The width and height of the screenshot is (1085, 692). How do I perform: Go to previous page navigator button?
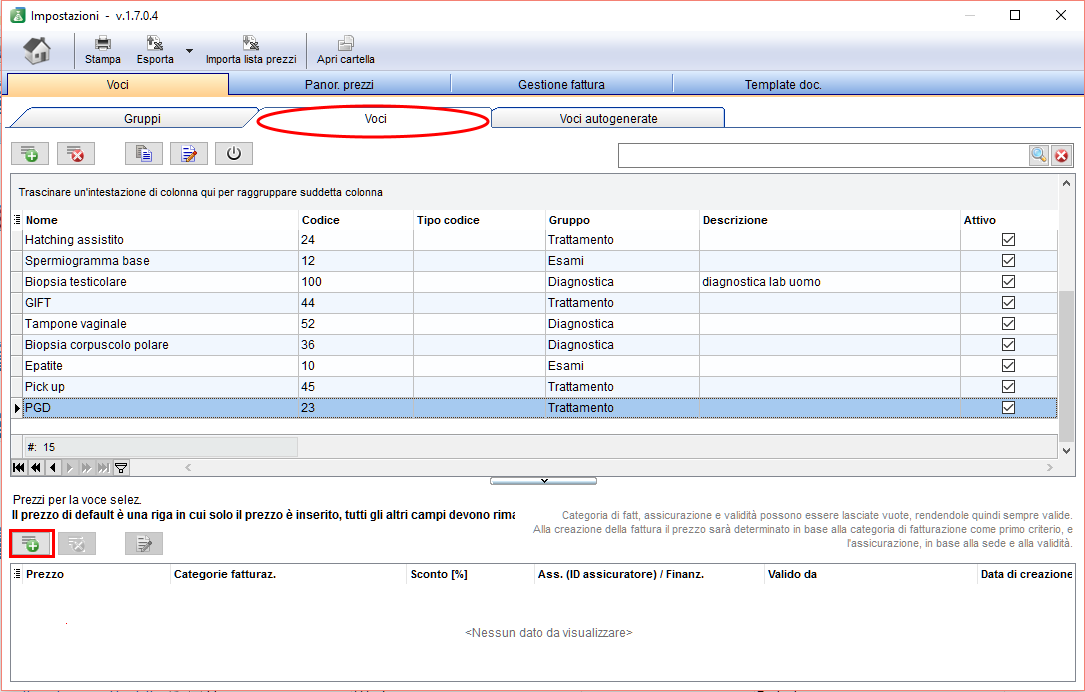coord(36,468)
